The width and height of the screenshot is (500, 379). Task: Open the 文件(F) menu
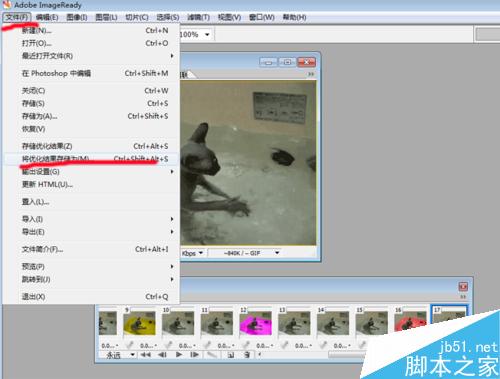pyautogui.click(x=17, y=17)
